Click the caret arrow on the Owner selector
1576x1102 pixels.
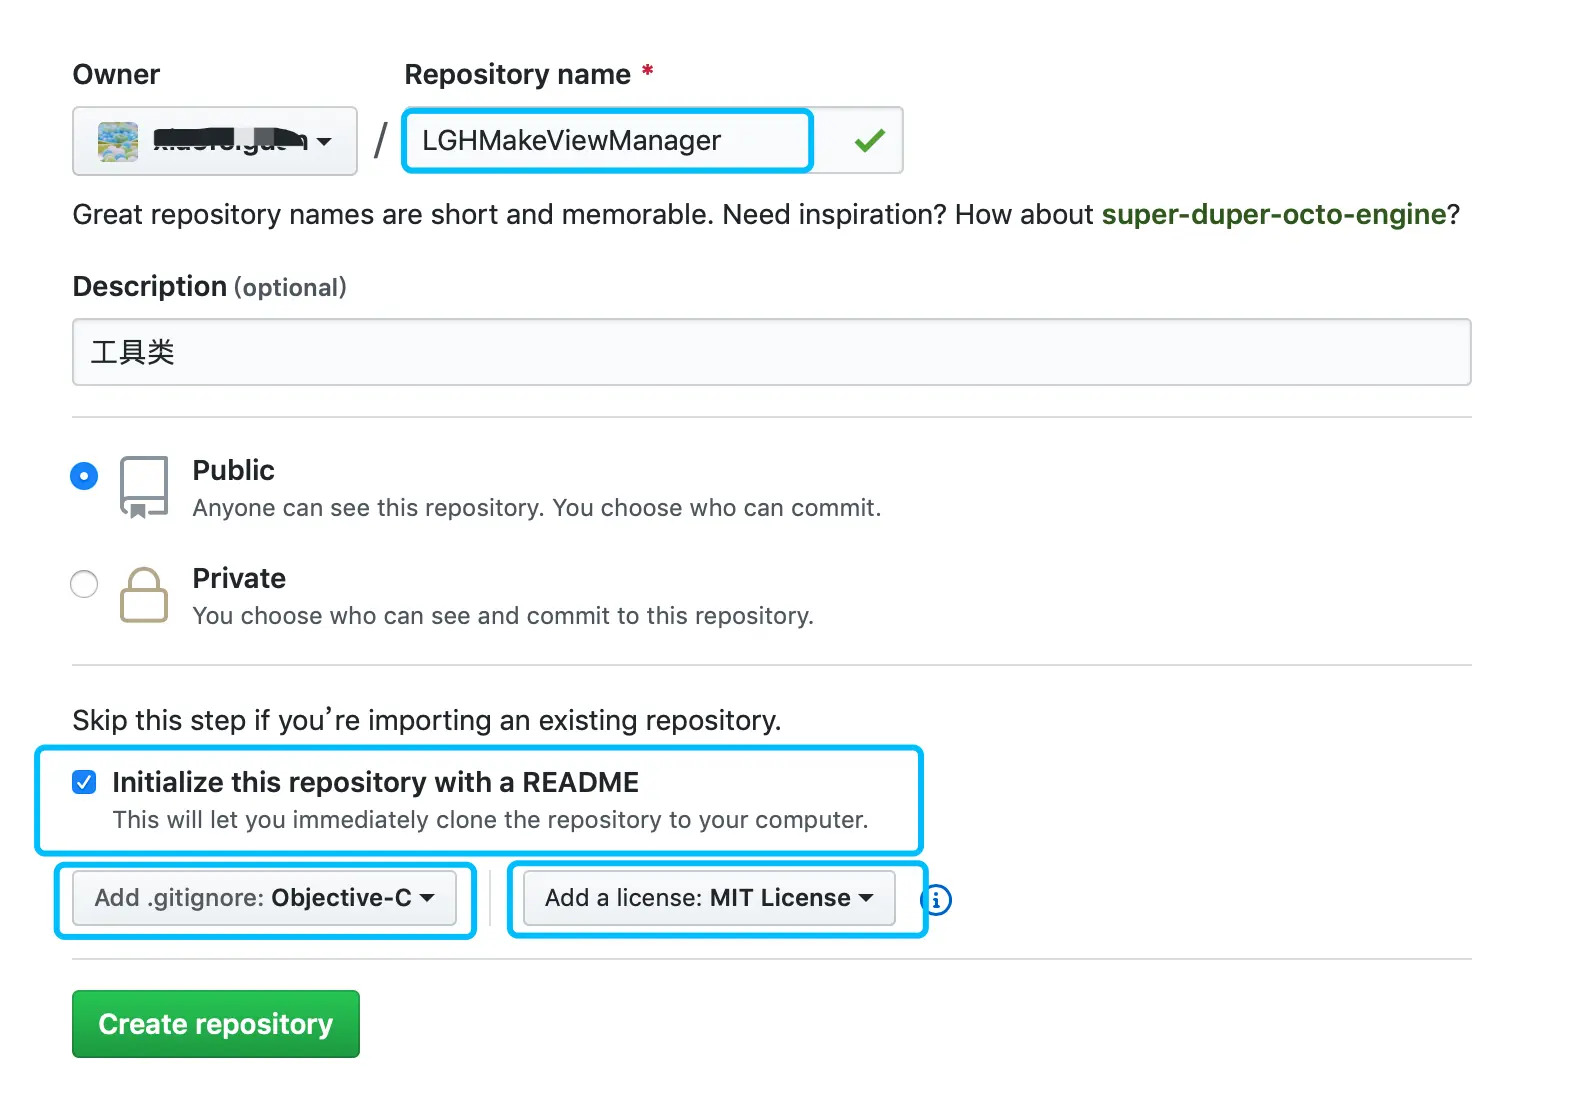point(324,142)
